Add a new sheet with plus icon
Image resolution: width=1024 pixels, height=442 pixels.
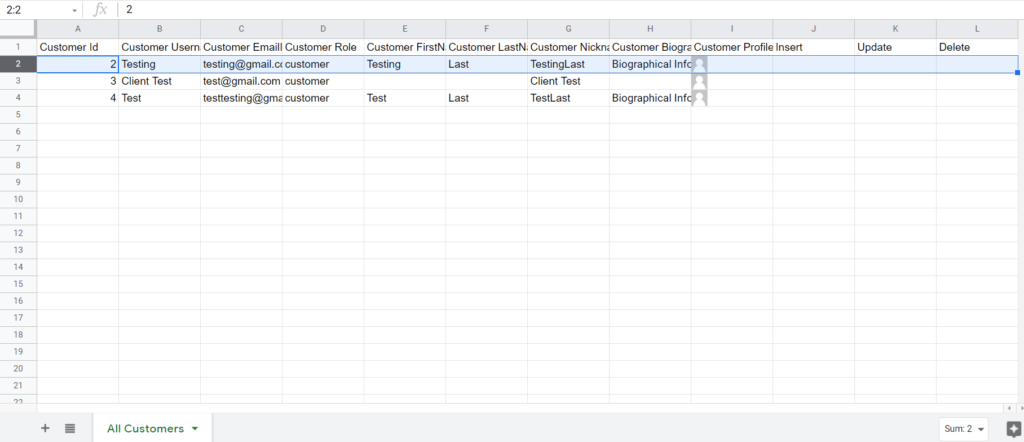[x=45, y=428]
